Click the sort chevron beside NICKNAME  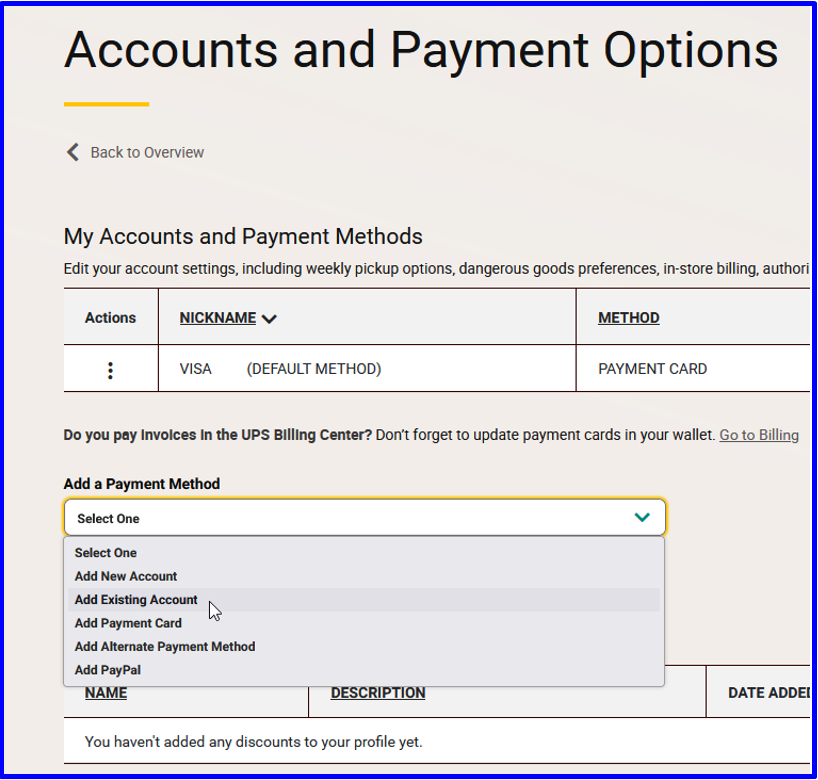click(x=269, y=319)
